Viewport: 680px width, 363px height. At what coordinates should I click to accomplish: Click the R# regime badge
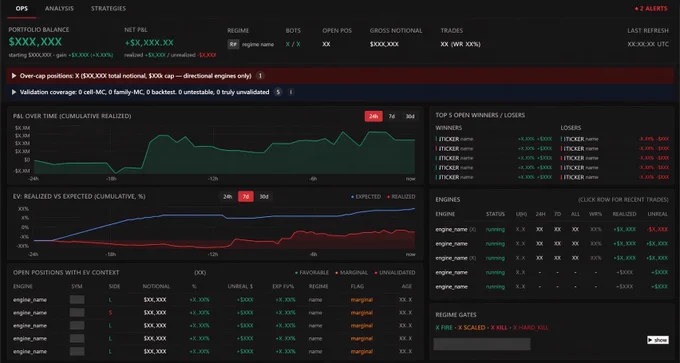(233, 44)
